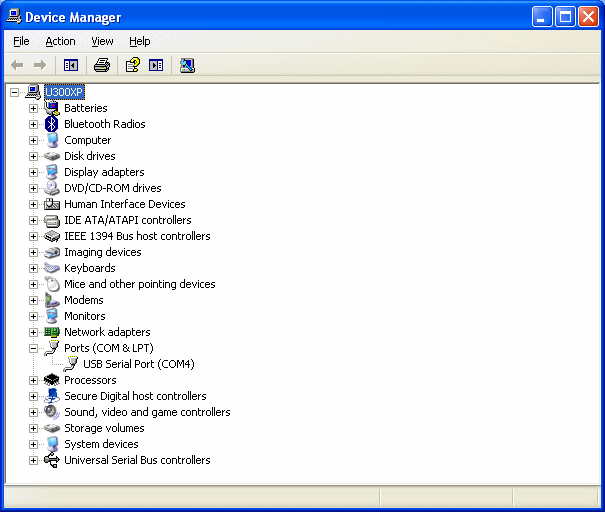Open the File menu

21,41
